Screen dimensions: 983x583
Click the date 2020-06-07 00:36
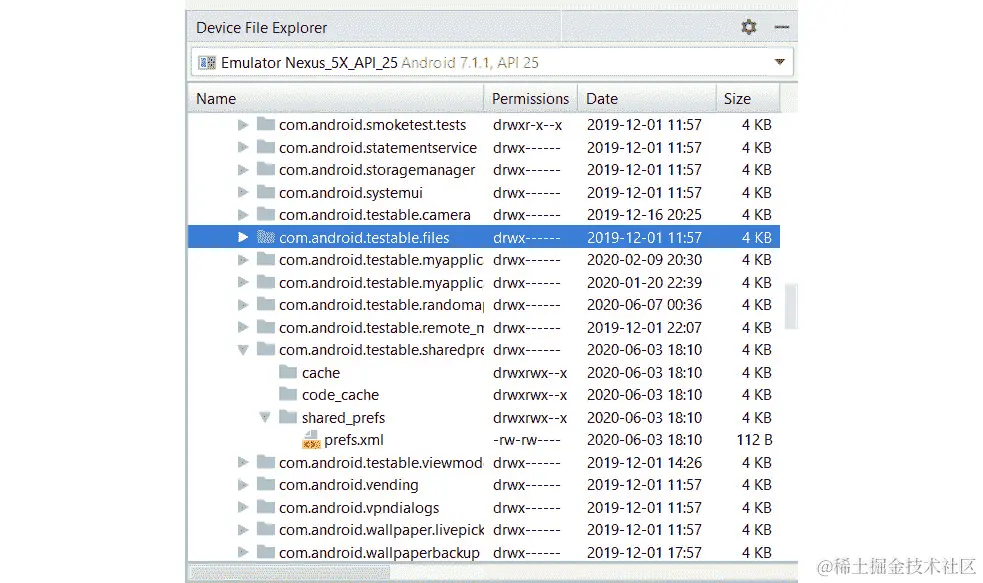coord(644,305)
